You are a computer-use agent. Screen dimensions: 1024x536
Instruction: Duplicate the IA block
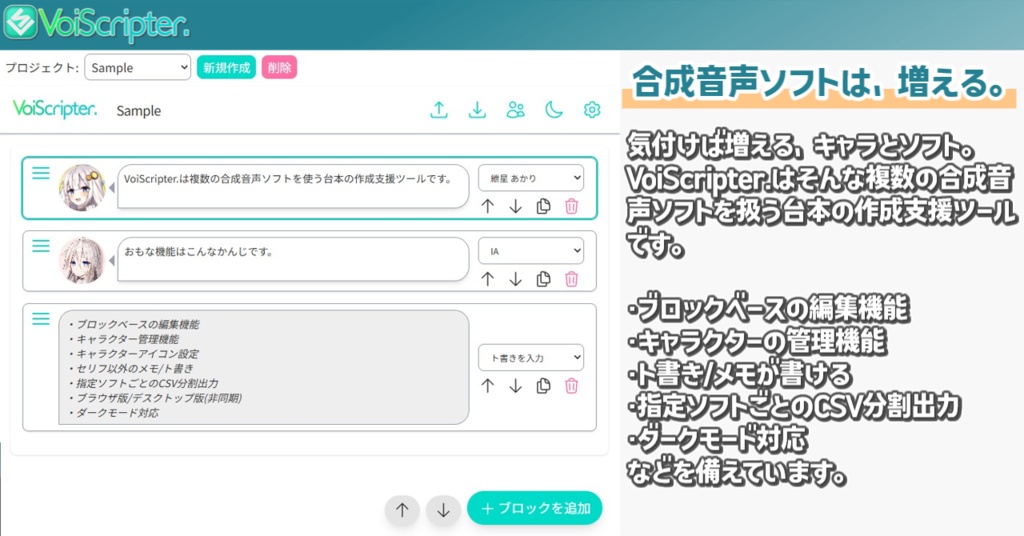[x=543, y=279]
